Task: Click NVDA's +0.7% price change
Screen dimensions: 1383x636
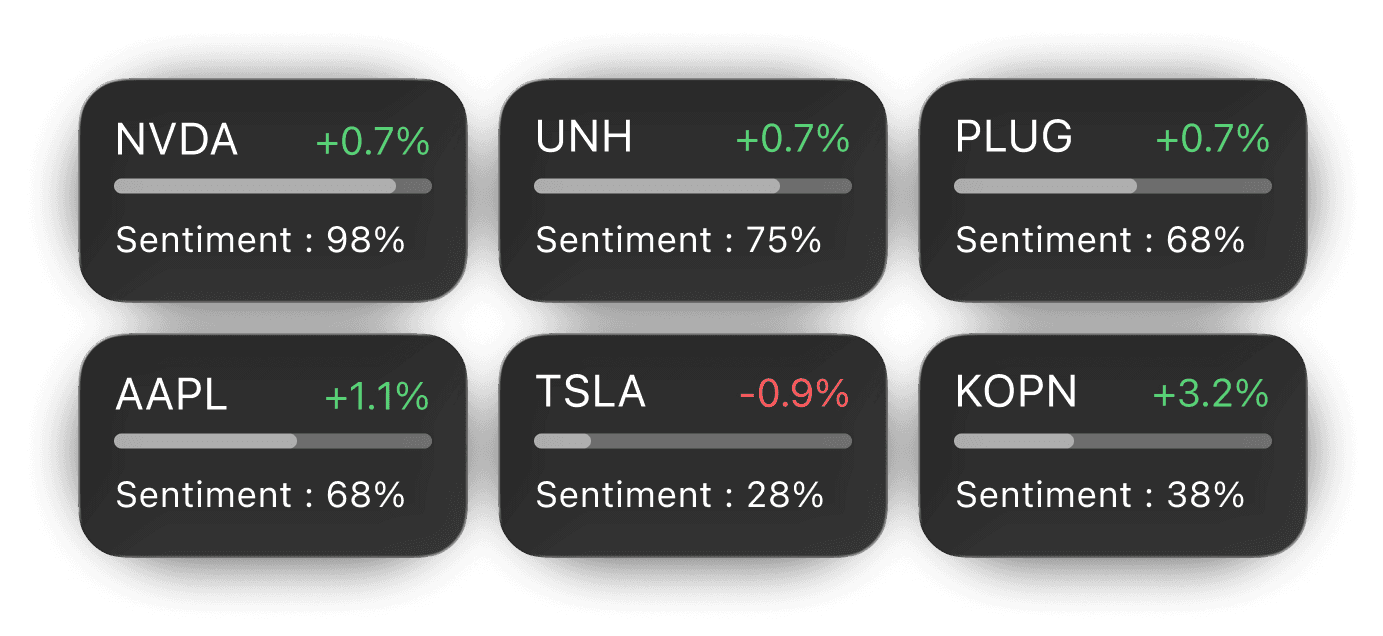Action: coord(373,142)
